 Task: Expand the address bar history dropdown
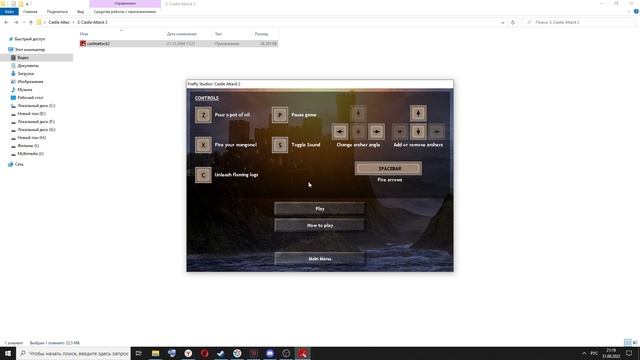[502, 22]
